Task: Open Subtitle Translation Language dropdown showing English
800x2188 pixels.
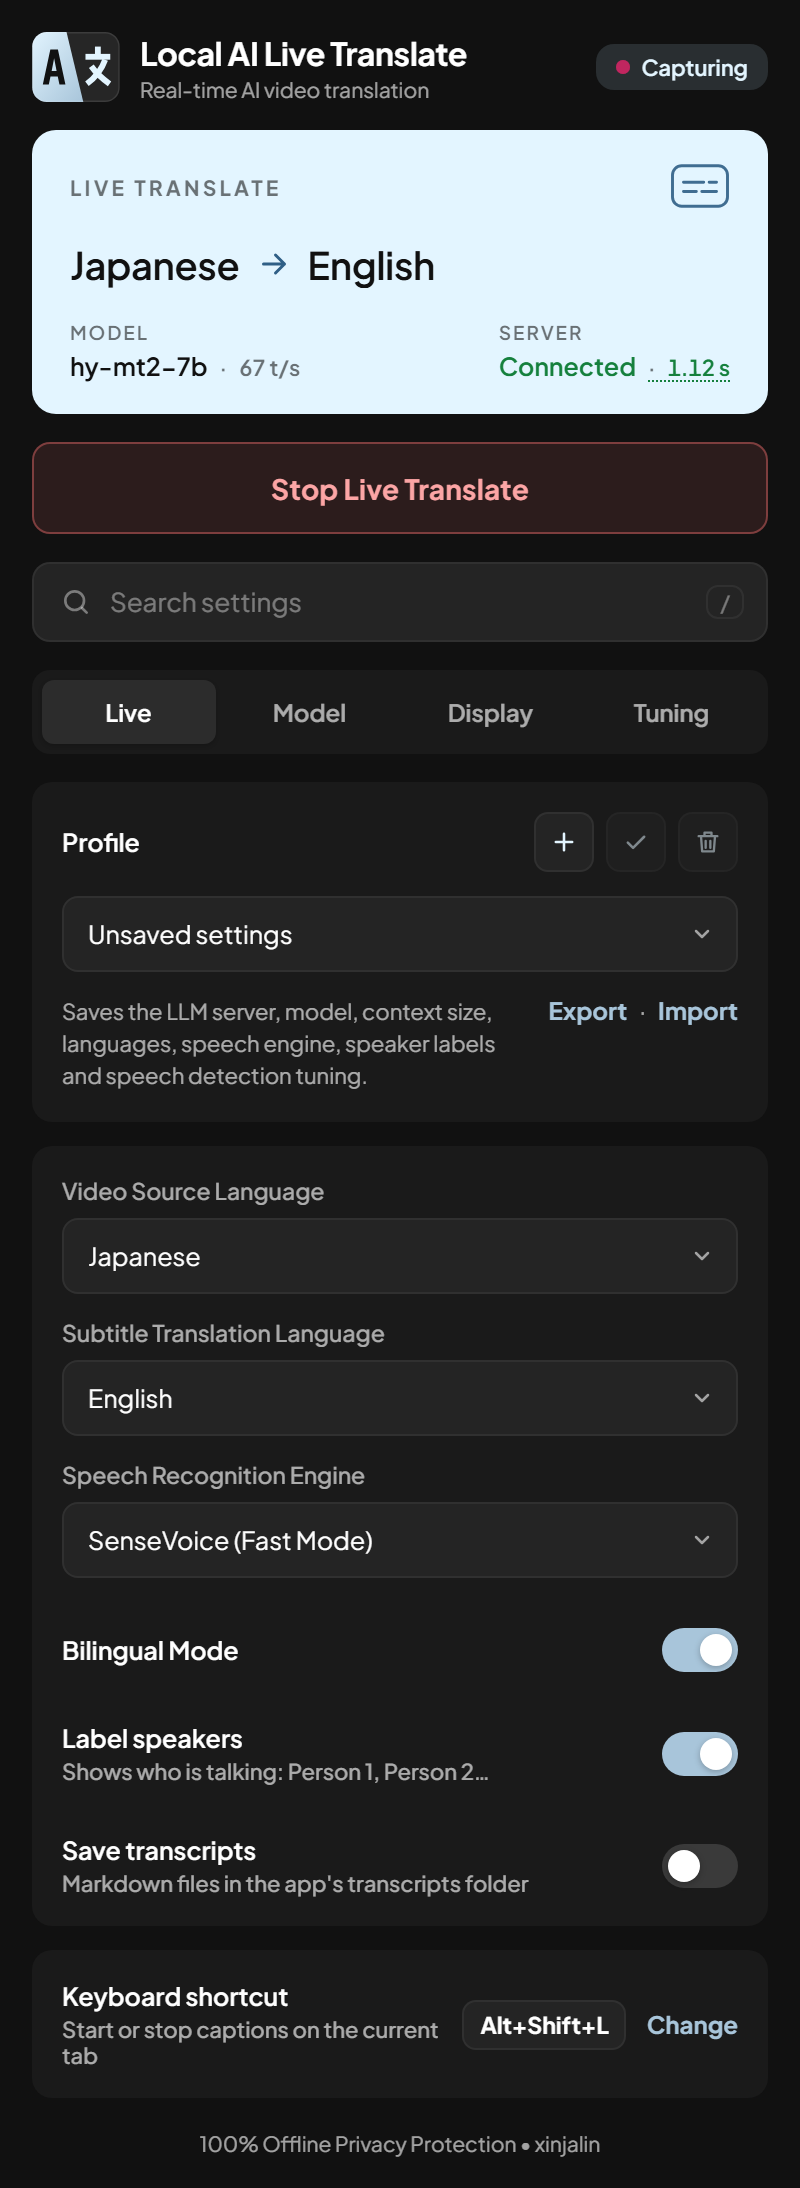Action: click(400, 1398)
